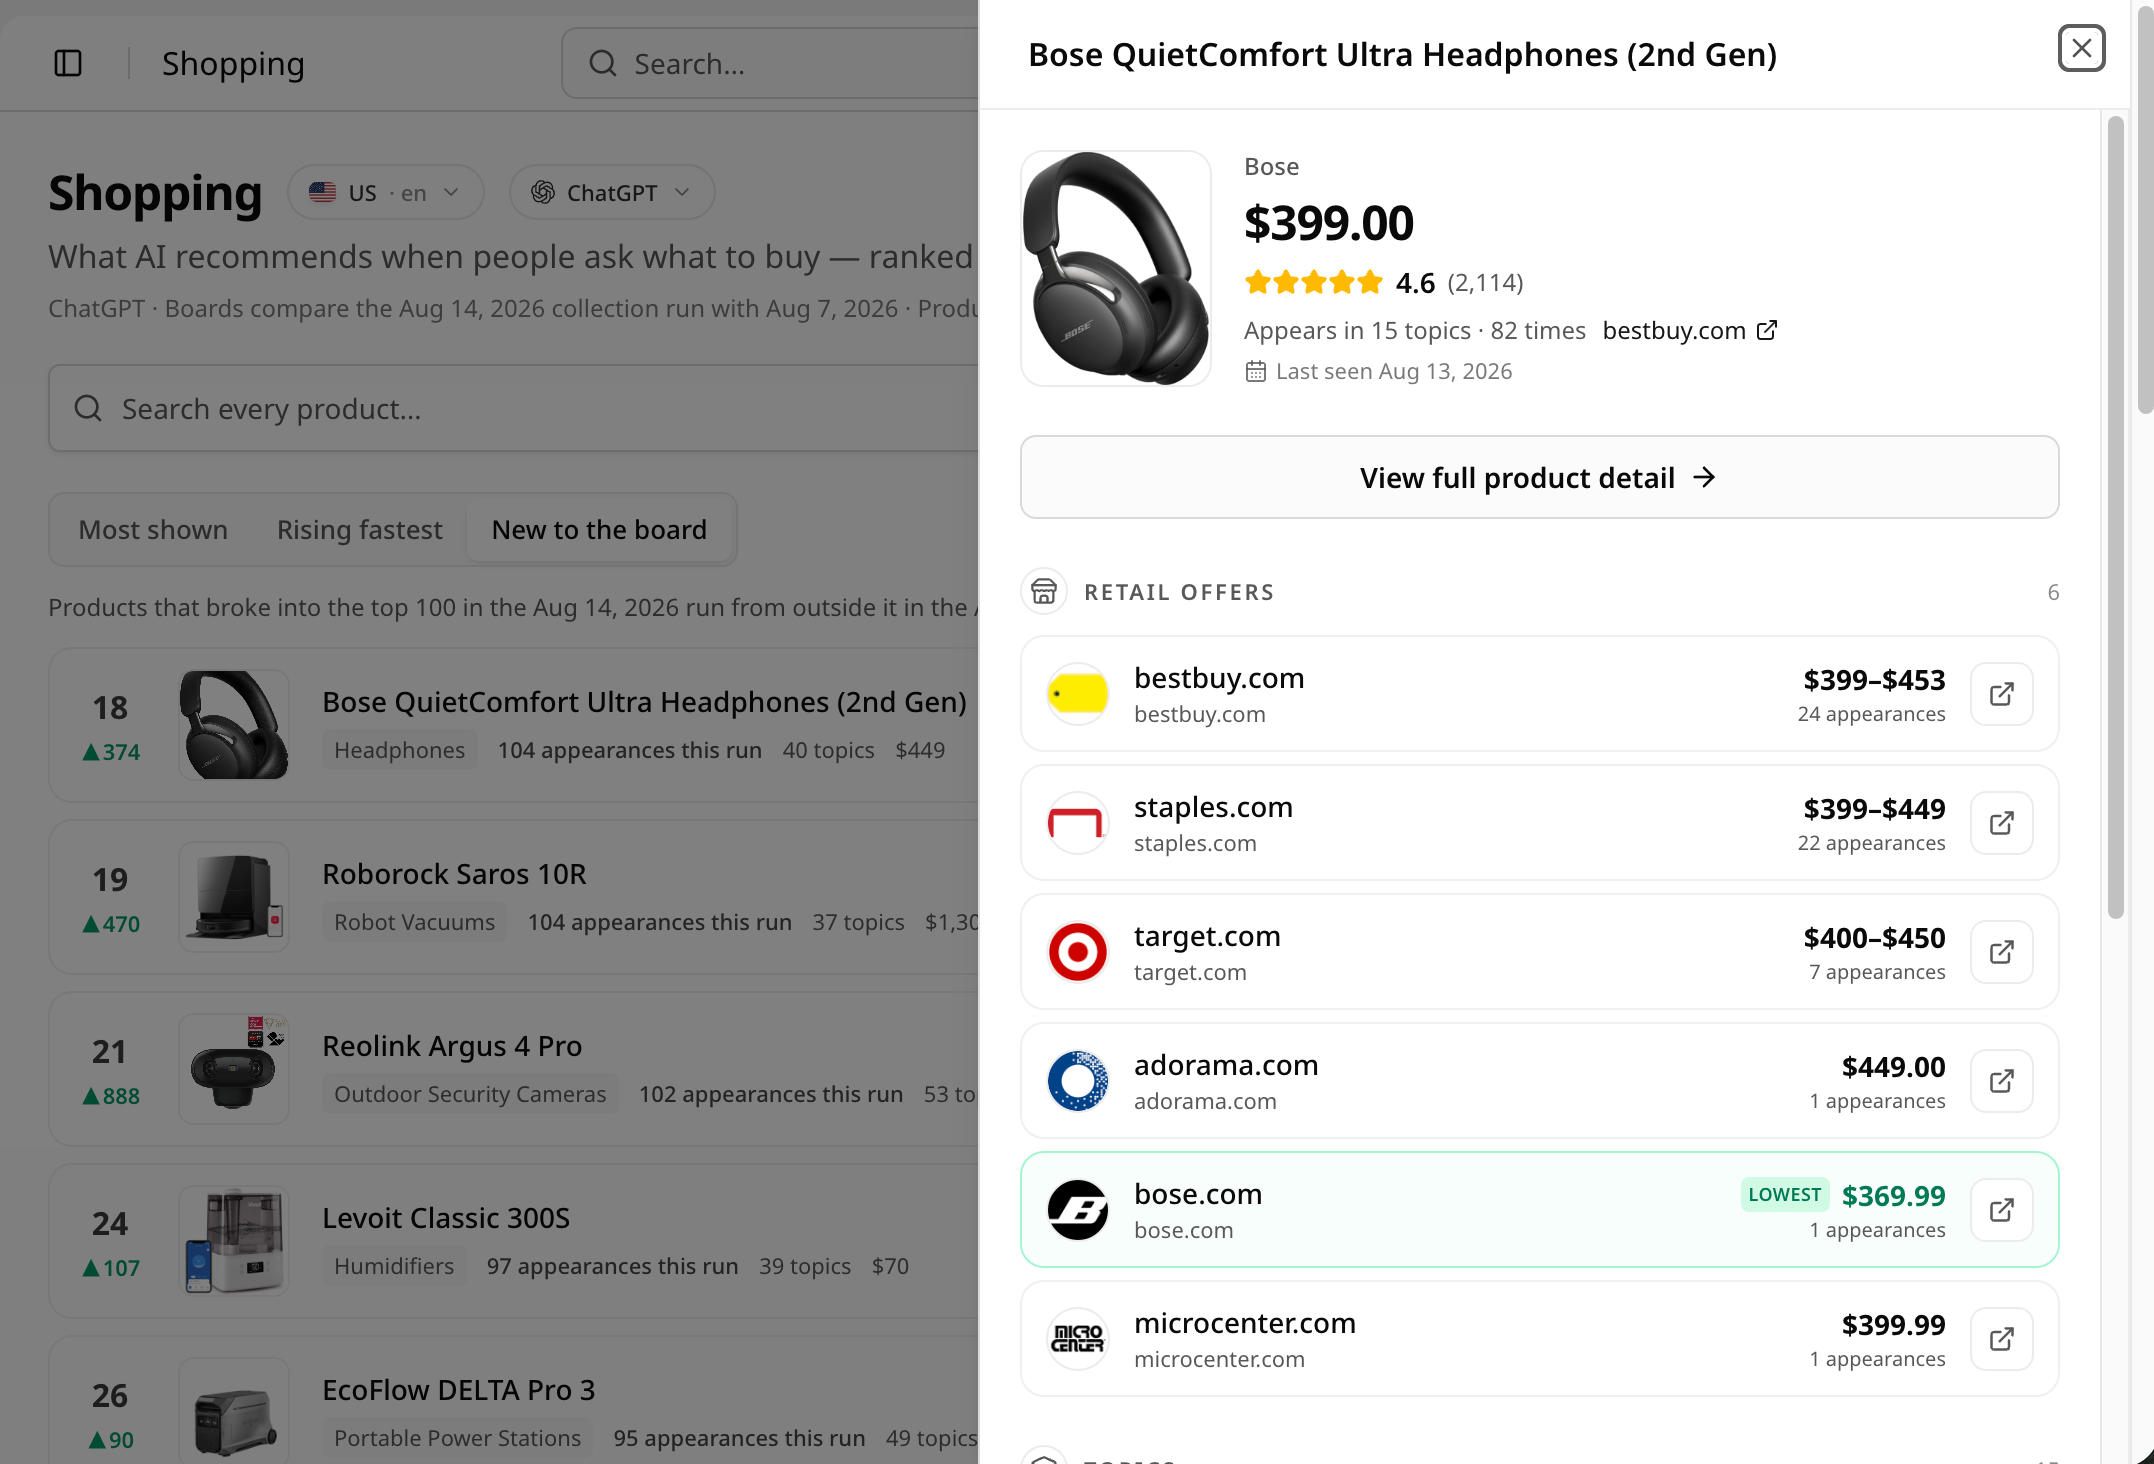
Task: Click the Reolink Argus 4 Pro thumbnail
Action: [x=234, y=1069]
